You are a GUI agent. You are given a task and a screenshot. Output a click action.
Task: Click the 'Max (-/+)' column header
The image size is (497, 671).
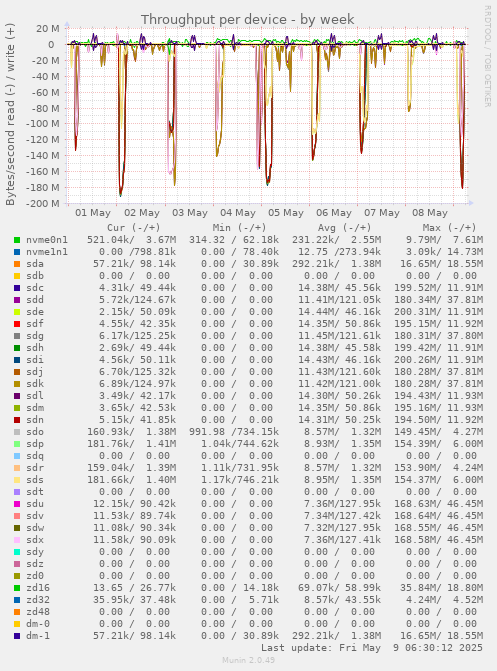tap(449, 228)
